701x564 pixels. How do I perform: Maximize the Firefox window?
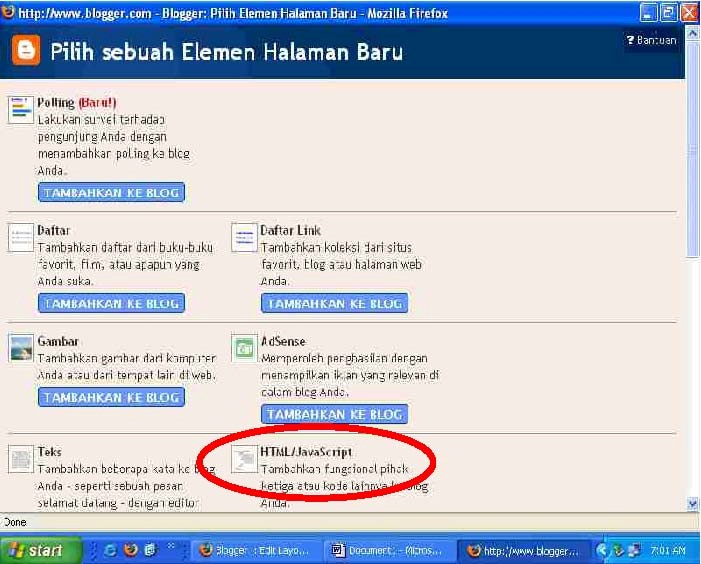pyautogui.click(x=668, y=13)
